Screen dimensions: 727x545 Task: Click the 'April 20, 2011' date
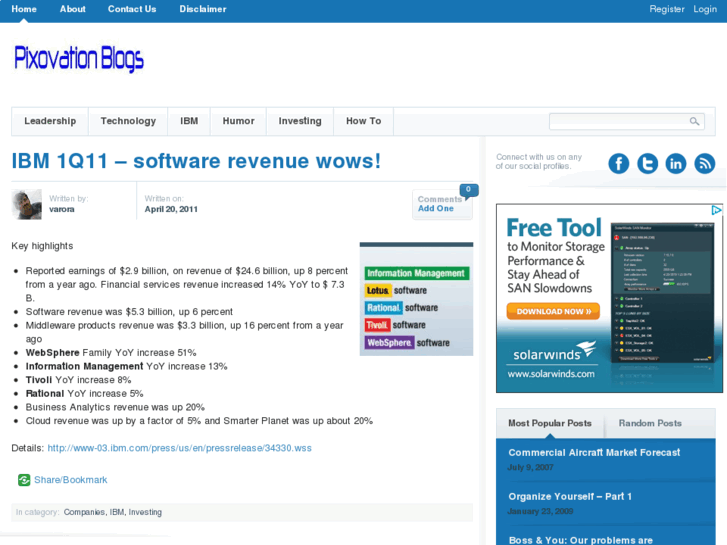(171, 209)
